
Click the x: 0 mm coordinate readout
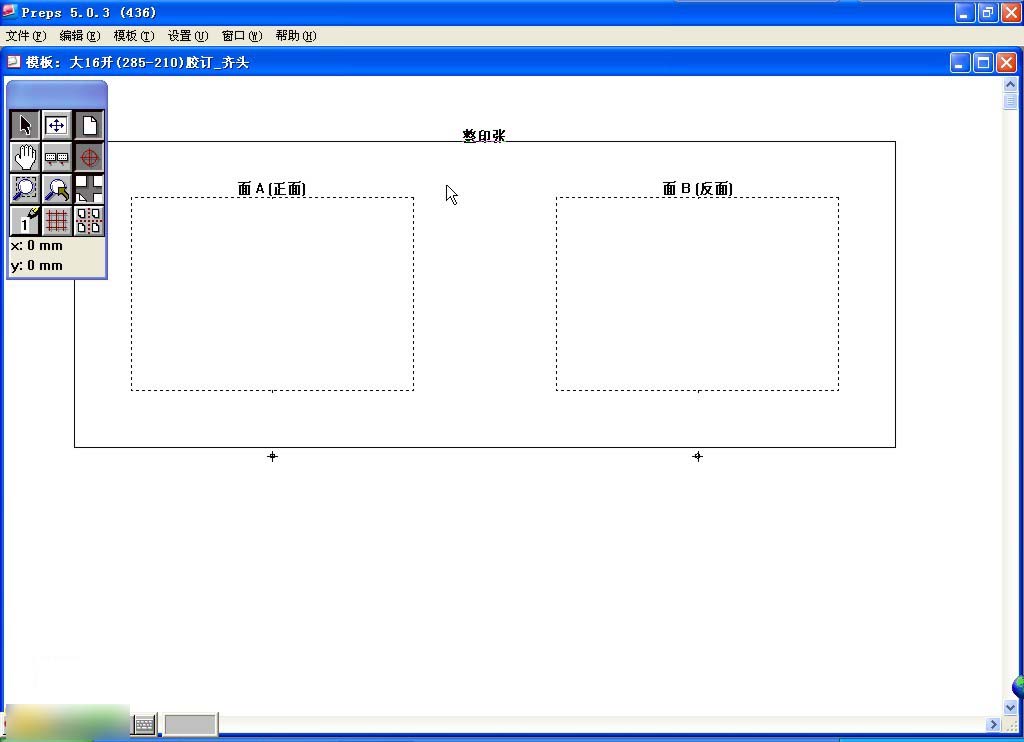pos(37,246)
